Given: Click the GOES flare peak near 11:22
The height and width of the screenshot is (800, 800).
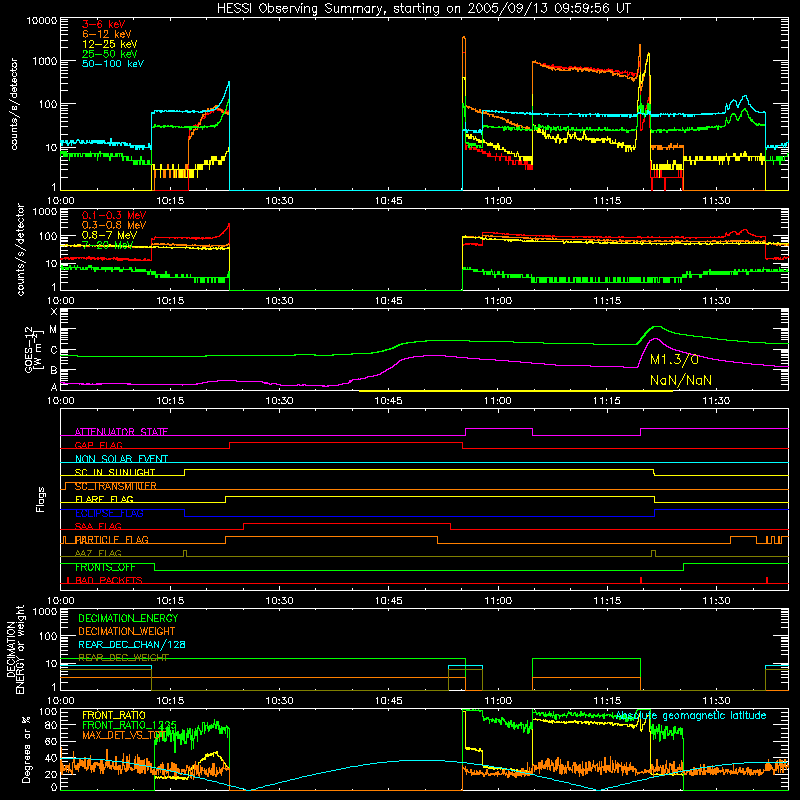Looking at the screenshot, I should pyautogui.click(x=656, y=327).
